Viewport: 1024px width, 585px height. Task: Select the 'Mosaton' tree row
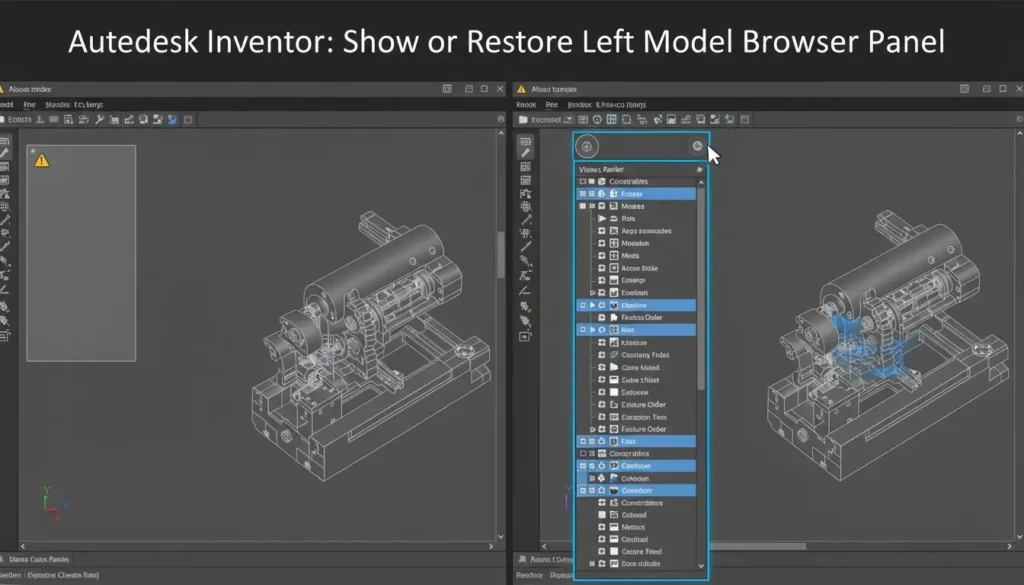[x=637, y=244]
